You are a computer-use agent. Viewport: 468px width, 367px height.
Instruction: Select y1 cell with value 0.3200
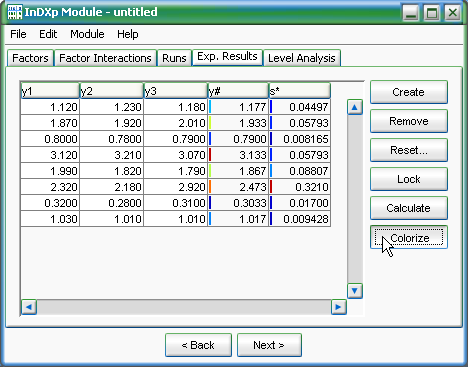pyautogui.click(x=50, y=203)
